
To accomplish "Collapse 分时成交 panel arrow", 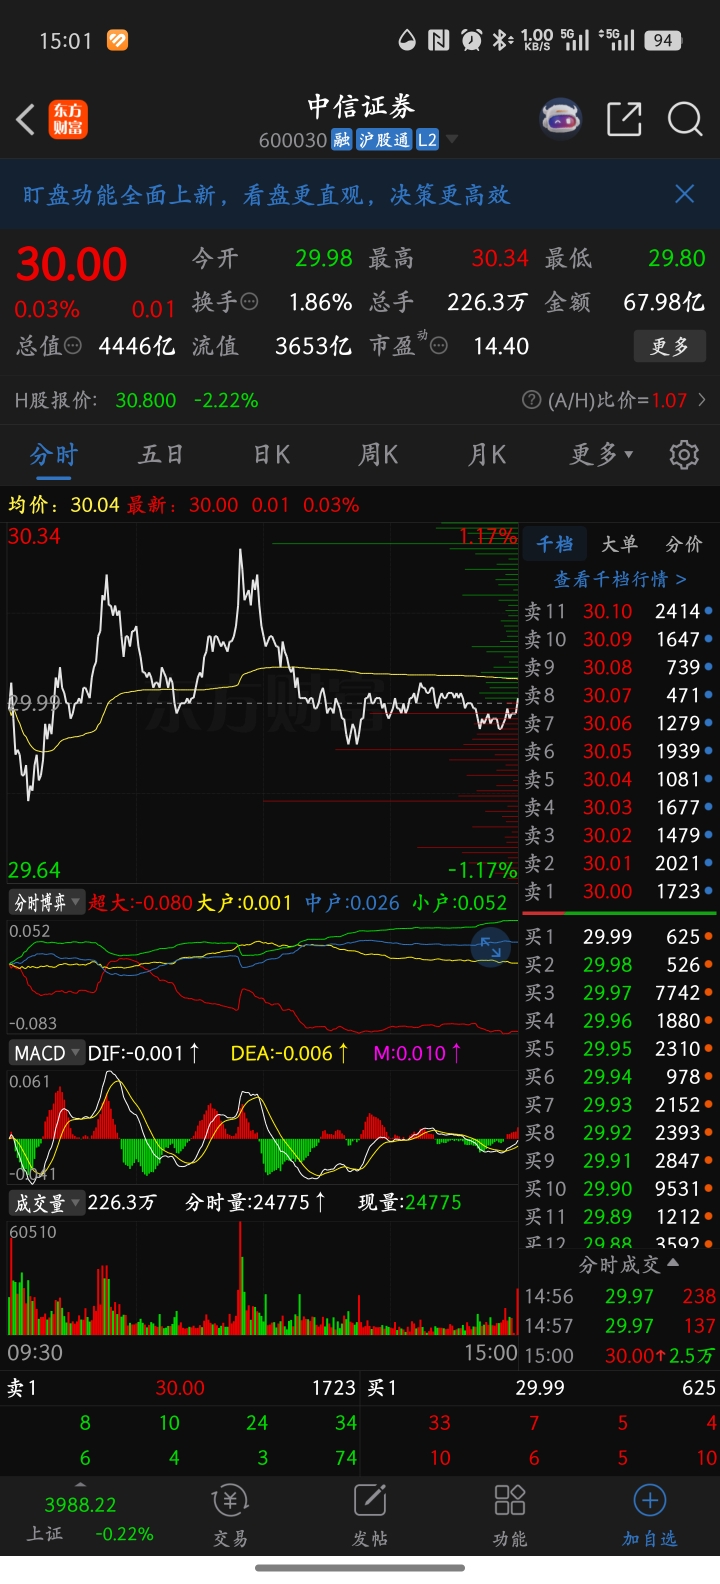I will (x=673, y=1263).
